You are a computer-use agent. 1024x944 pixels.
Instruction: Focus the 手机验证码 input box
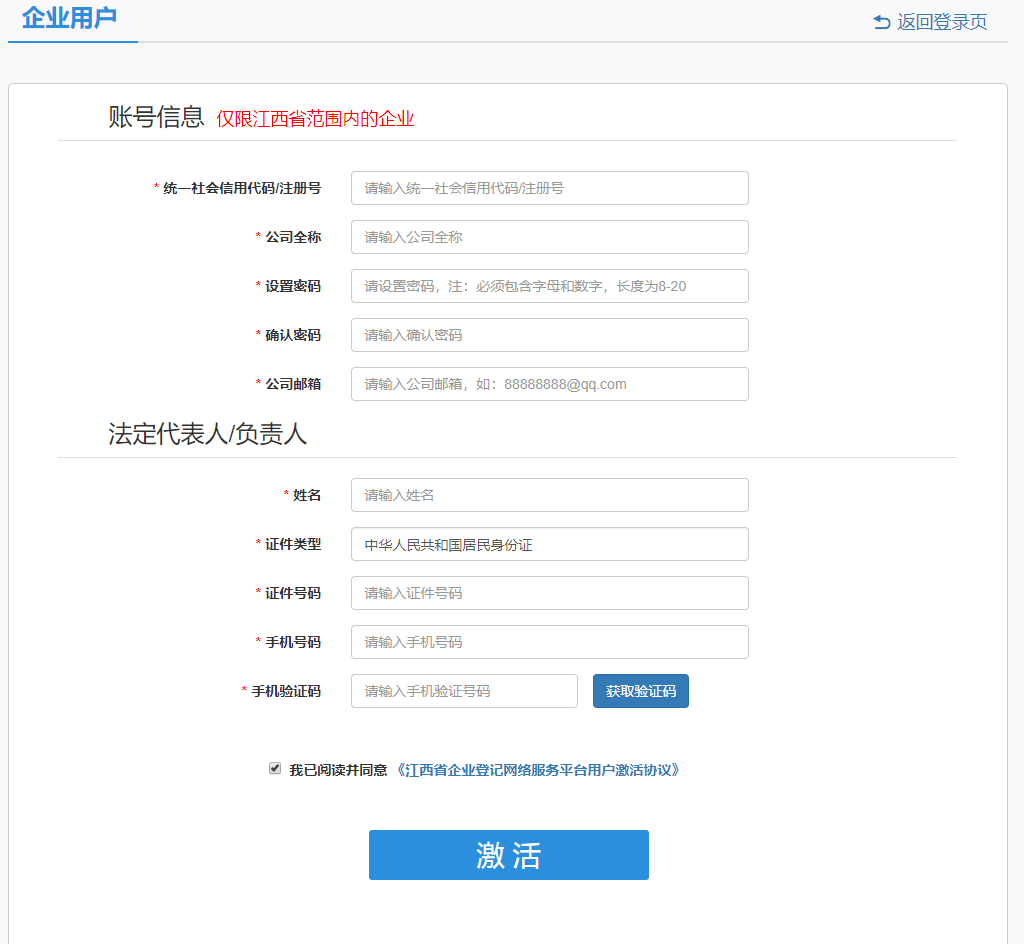tap(464, 691)
